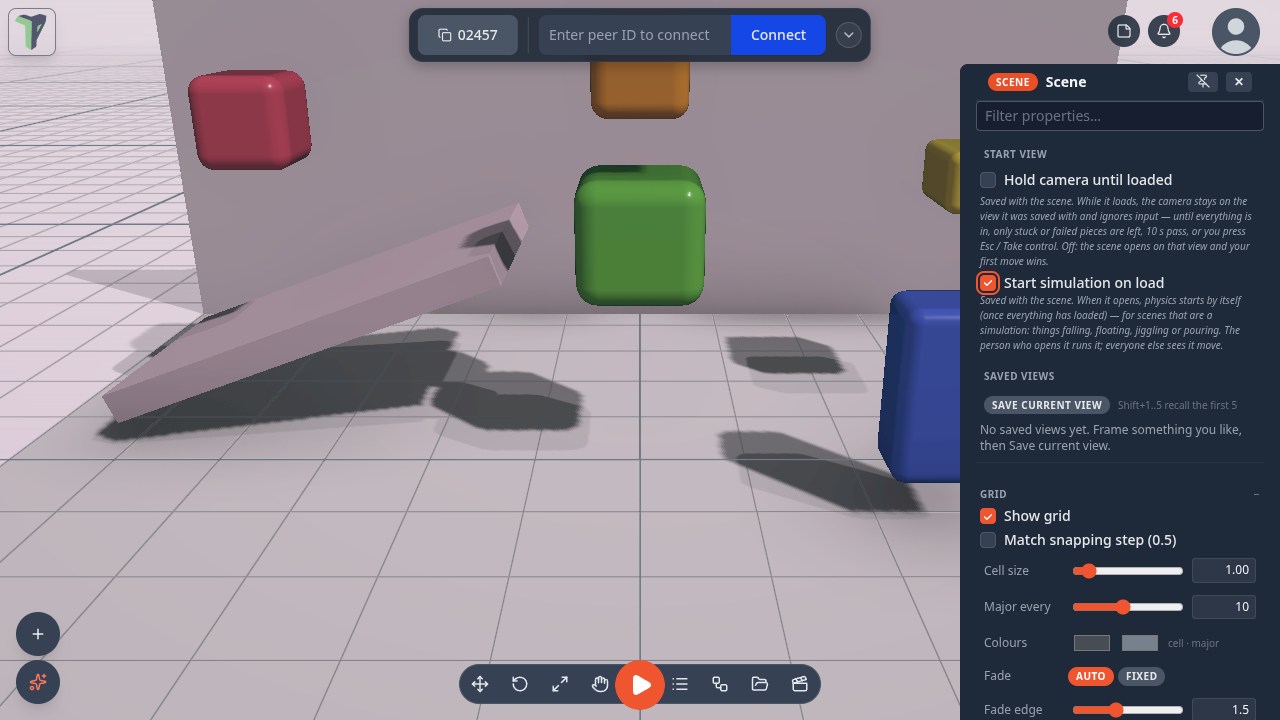Click the Connect button
The height and width of the screenshot is (720, 1280).
(778, 35)
